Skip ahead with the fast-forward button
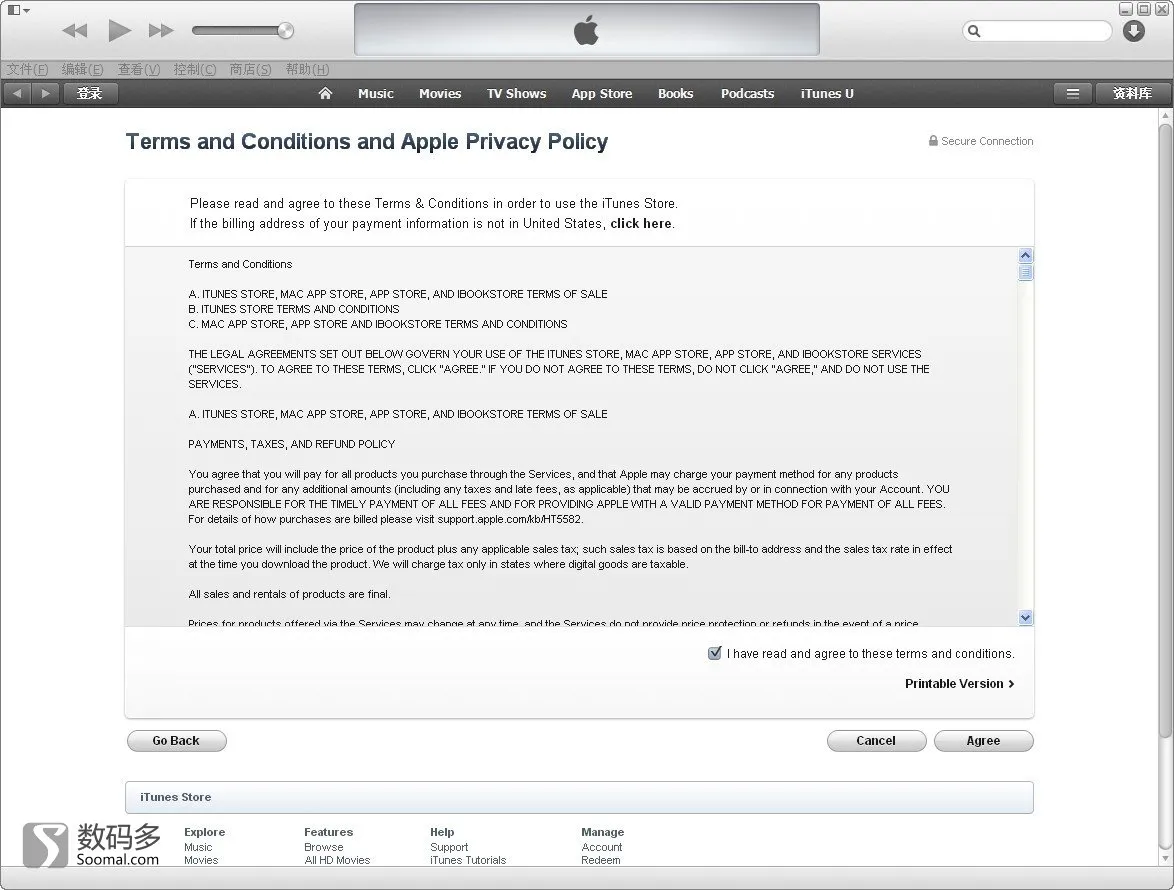Screen dimensions: 1174x890 point(161,31)
